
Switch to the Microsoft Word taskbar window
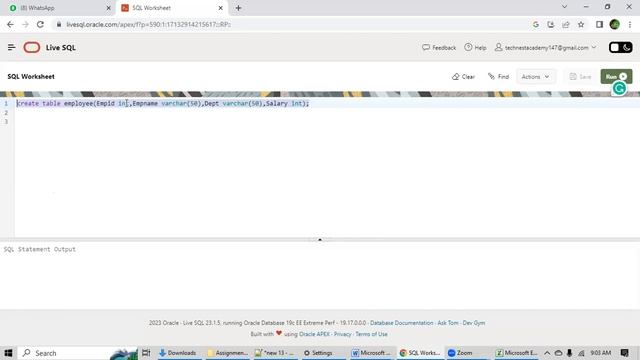click(371, 353)
